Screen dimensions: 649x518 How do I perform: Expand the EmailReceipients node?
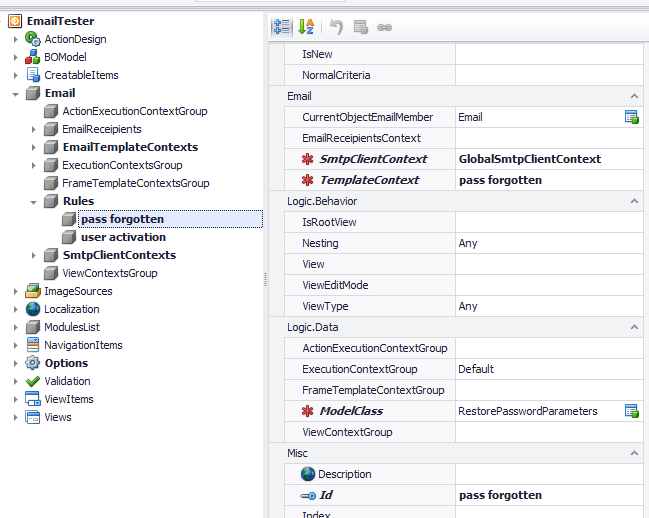coord(34,129)
